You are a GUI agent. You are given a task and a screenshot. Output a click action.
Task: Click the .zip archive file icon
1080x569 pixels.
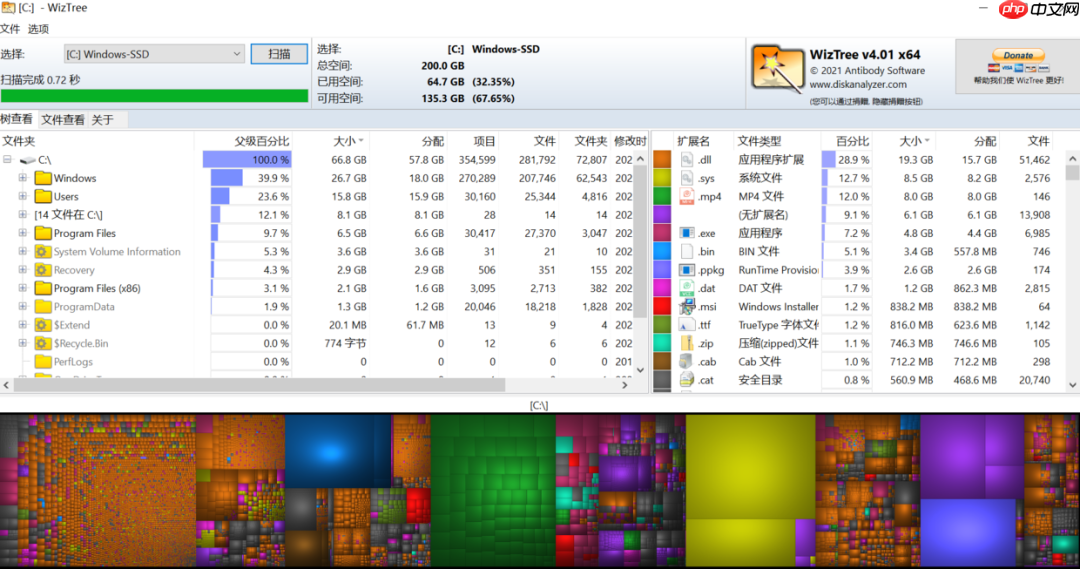click(687, 343)
